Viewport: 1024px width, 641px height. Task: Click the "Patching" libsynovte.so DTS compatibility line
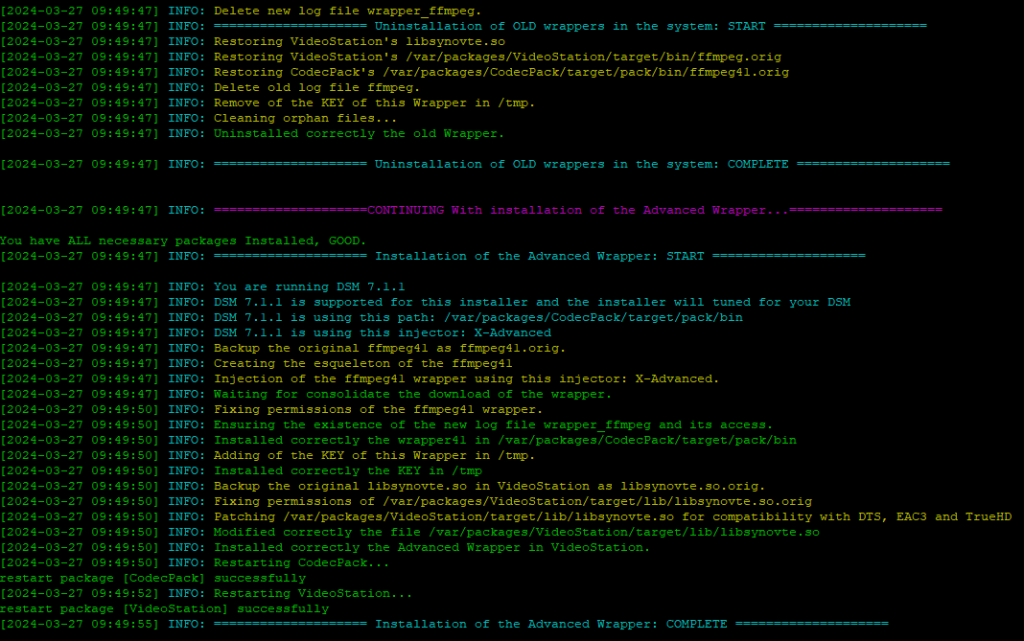coord(612,517)
